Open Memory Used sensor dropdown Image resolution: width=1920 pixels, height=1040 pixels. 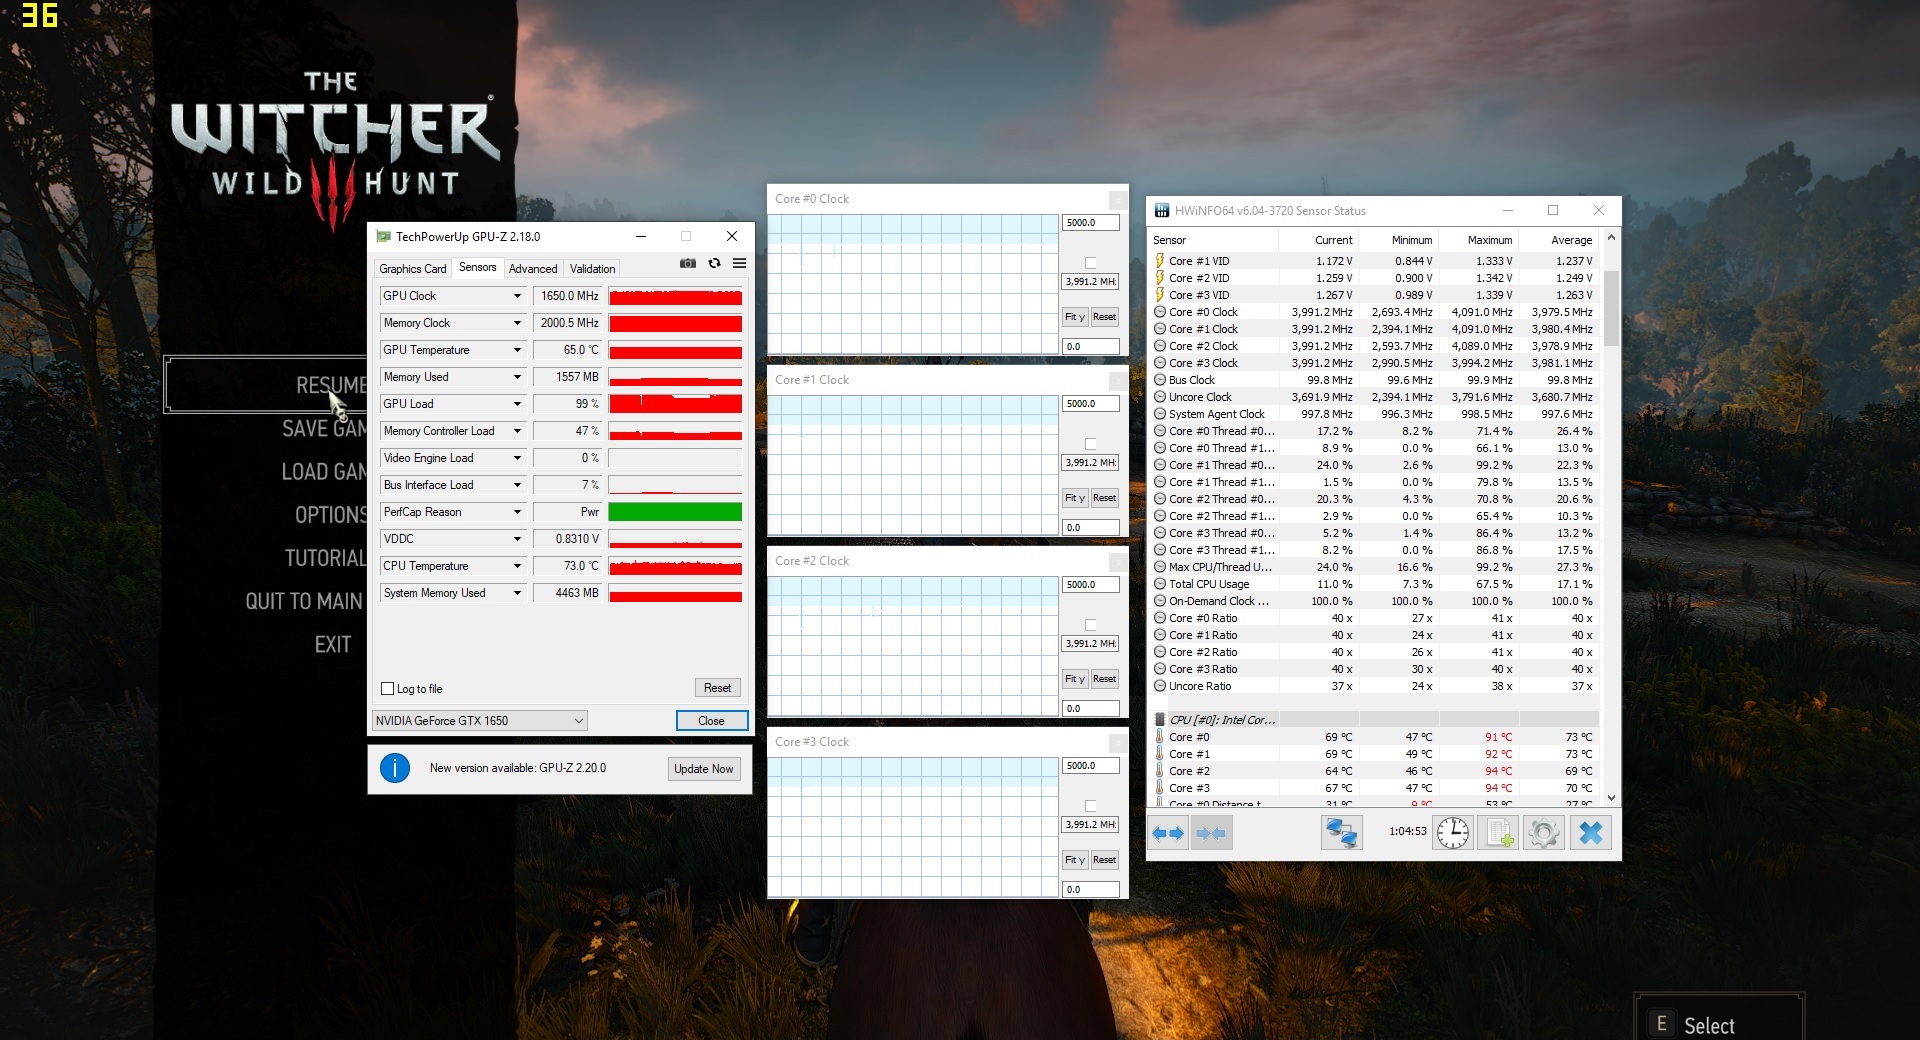tap(517, 377)
